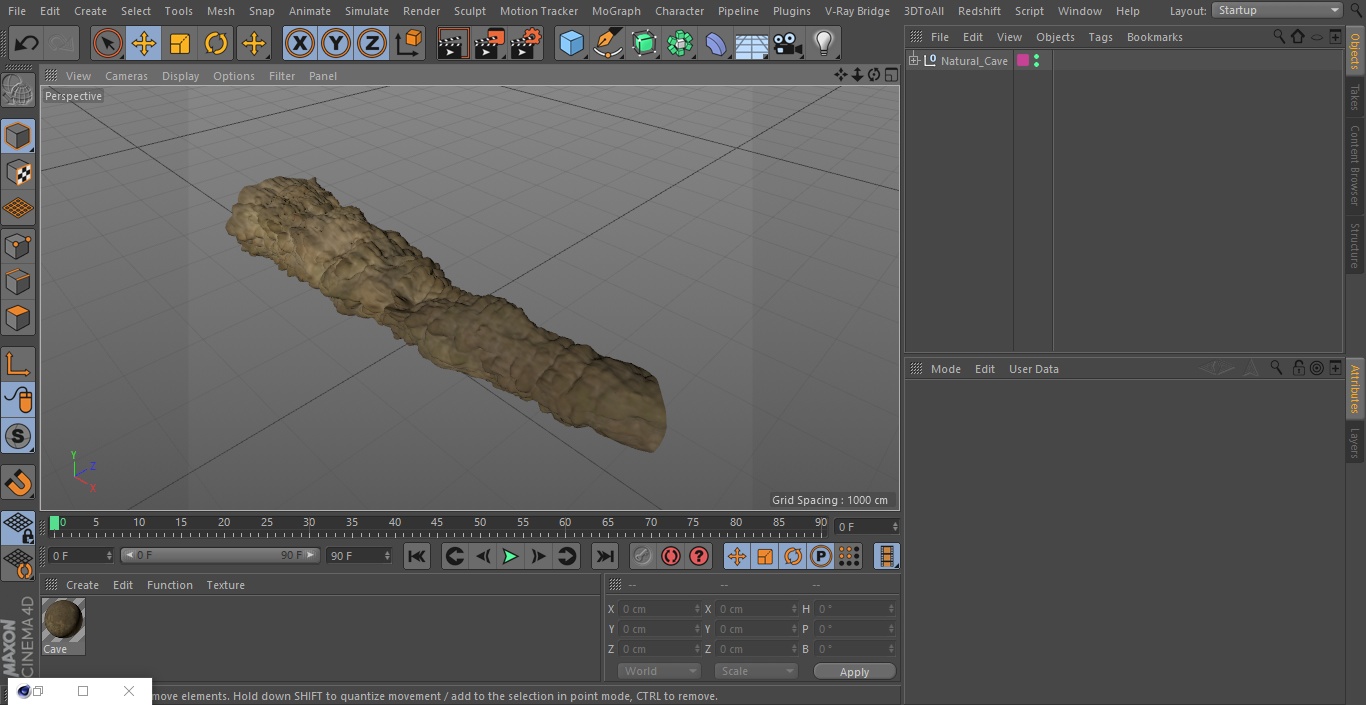
Task: Add a Floor environment object
Action: pos(752,44)
